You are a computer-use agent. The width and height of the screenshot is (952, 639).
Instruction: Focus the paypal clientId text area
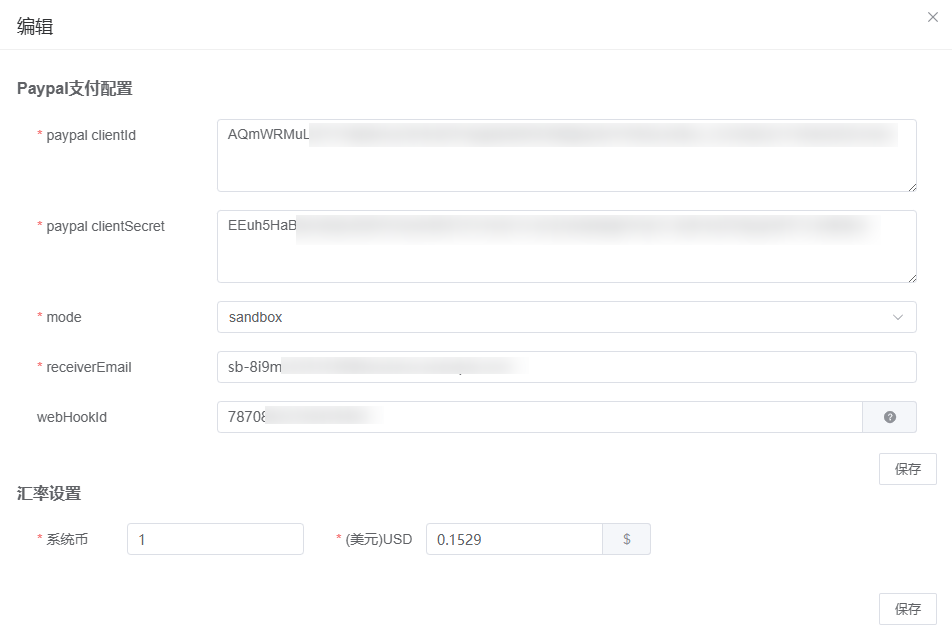(x=566, y=155)
